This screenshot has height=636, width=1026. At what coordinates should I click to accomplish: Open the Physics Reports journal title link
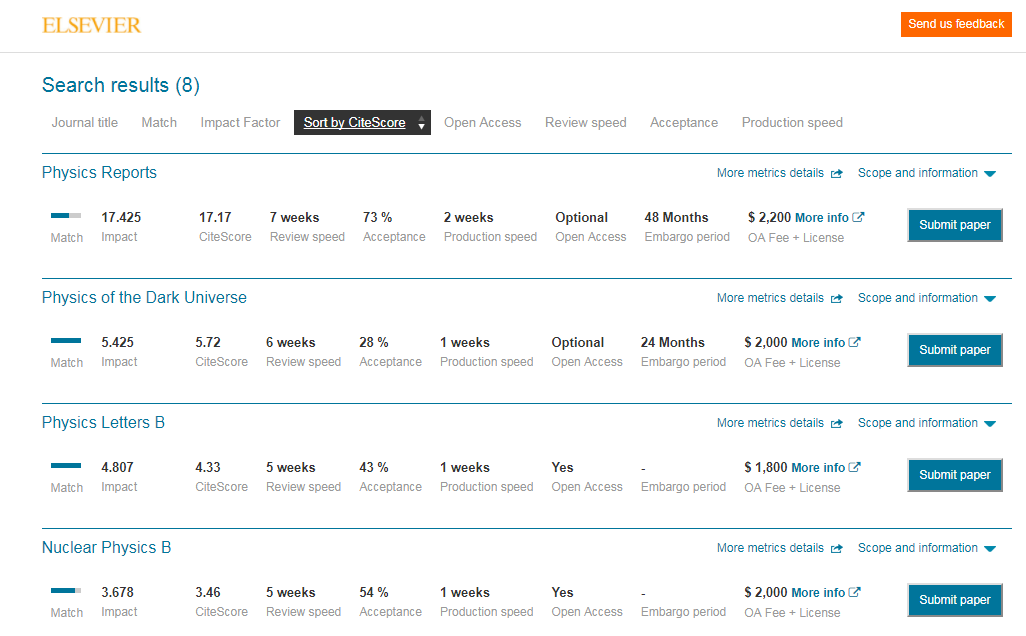99,172
